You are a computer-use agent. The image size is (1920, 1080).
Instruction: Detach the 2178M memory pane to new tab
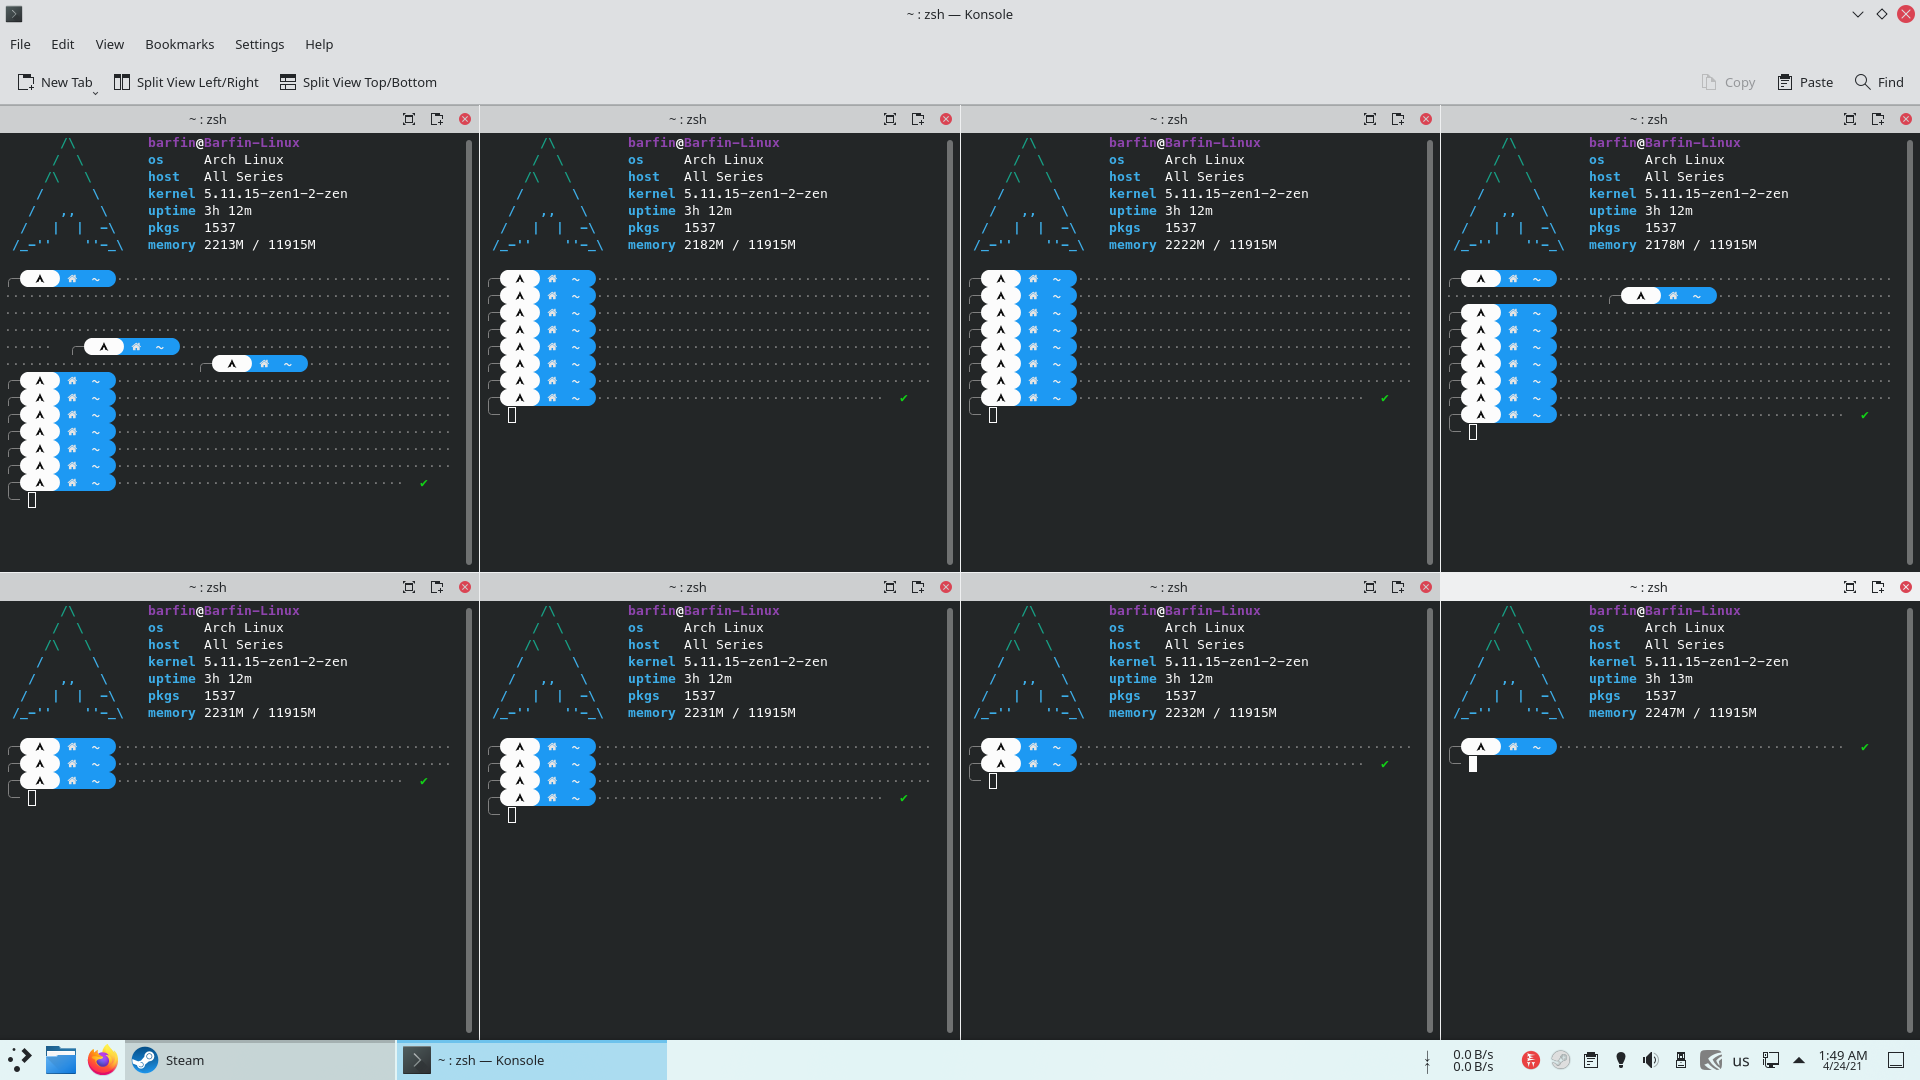1878,119
